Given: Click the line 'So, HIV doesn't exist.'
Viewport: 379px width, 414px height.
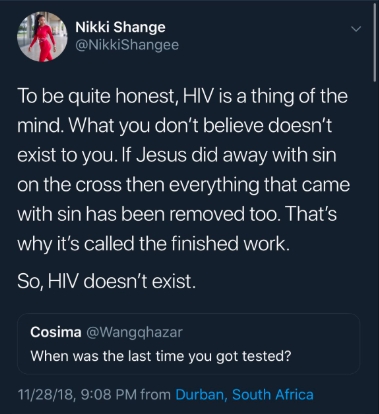Looking at the screenshot, I should click(x=106, y=282).
